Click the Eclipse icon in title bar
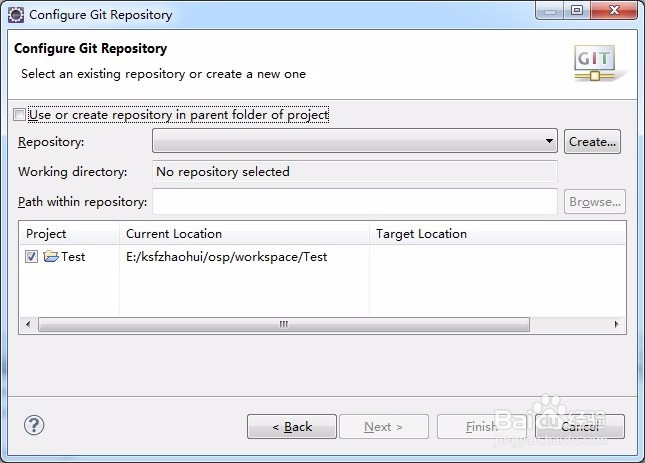Viewport: 645px width, 463px height. click(x=16, y=15)
